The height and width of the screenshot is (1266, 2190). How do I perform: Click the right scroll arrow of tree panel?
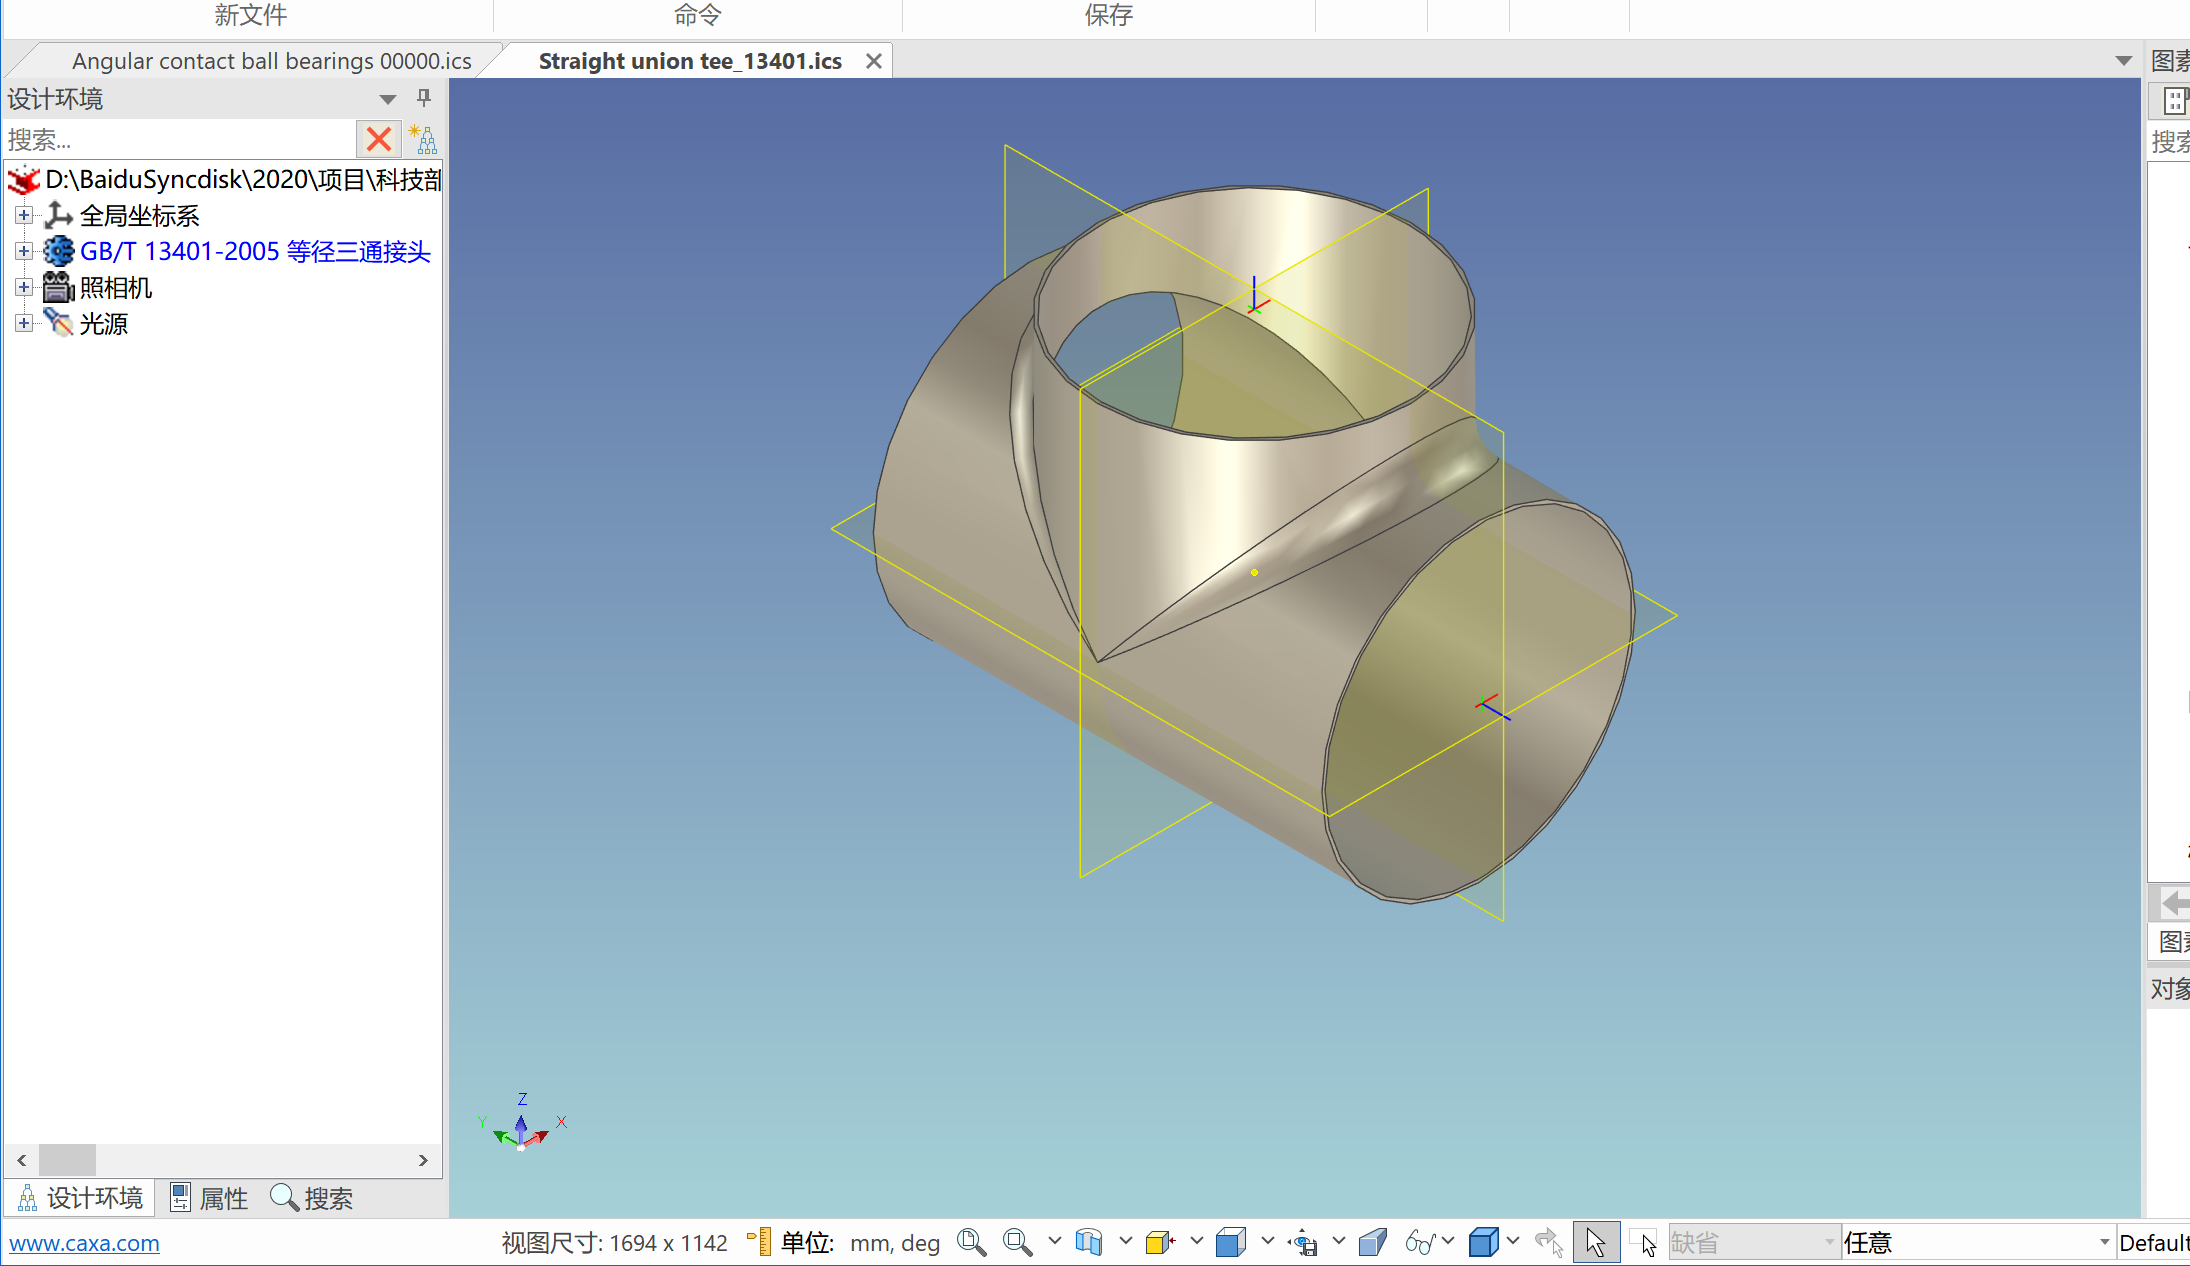coord(423,1160)
